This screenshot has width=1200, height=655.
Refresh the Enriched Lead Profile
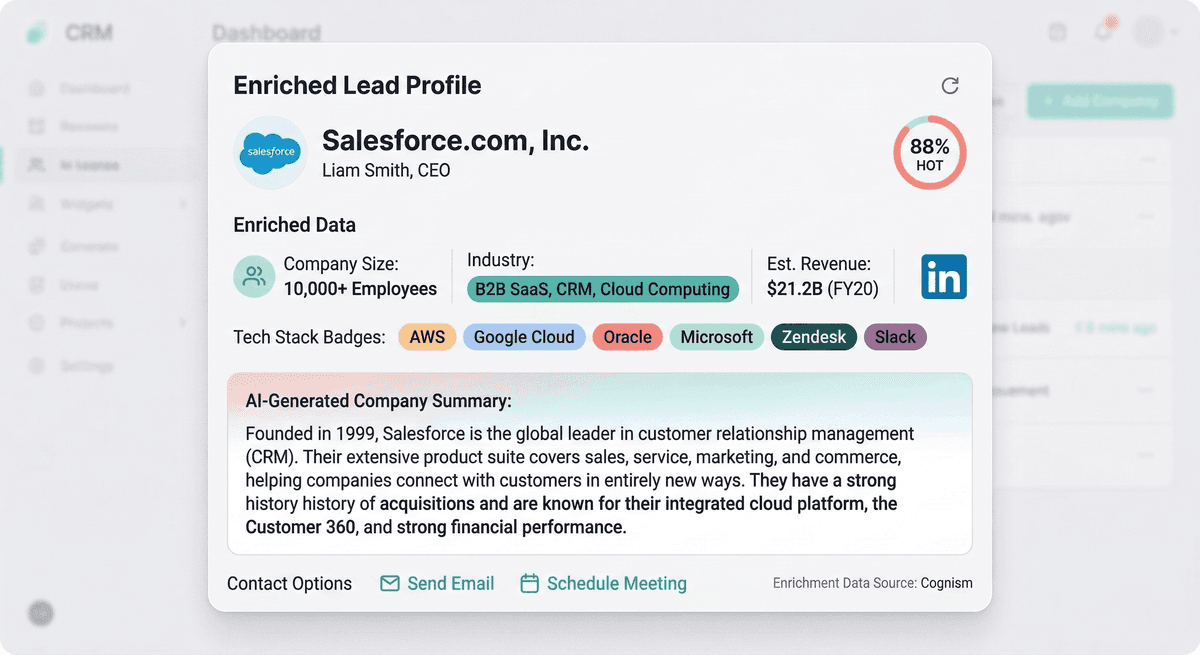click(x=950, y=86)
